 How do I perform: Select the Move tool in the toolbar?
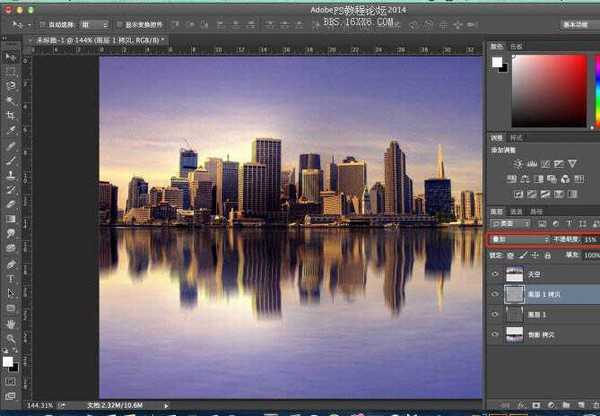click(x=11, y=58)
